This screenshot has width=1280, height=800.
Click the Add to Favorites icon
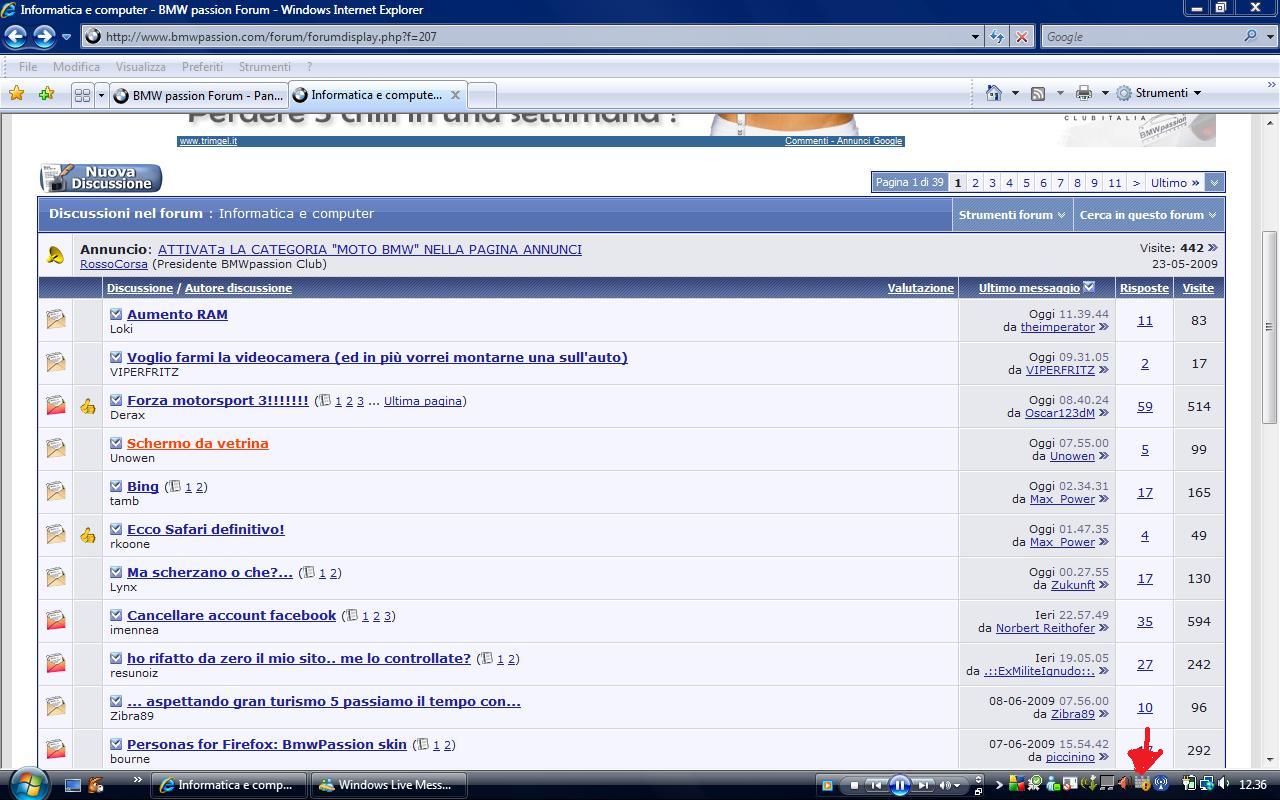(x=46, y=94)
